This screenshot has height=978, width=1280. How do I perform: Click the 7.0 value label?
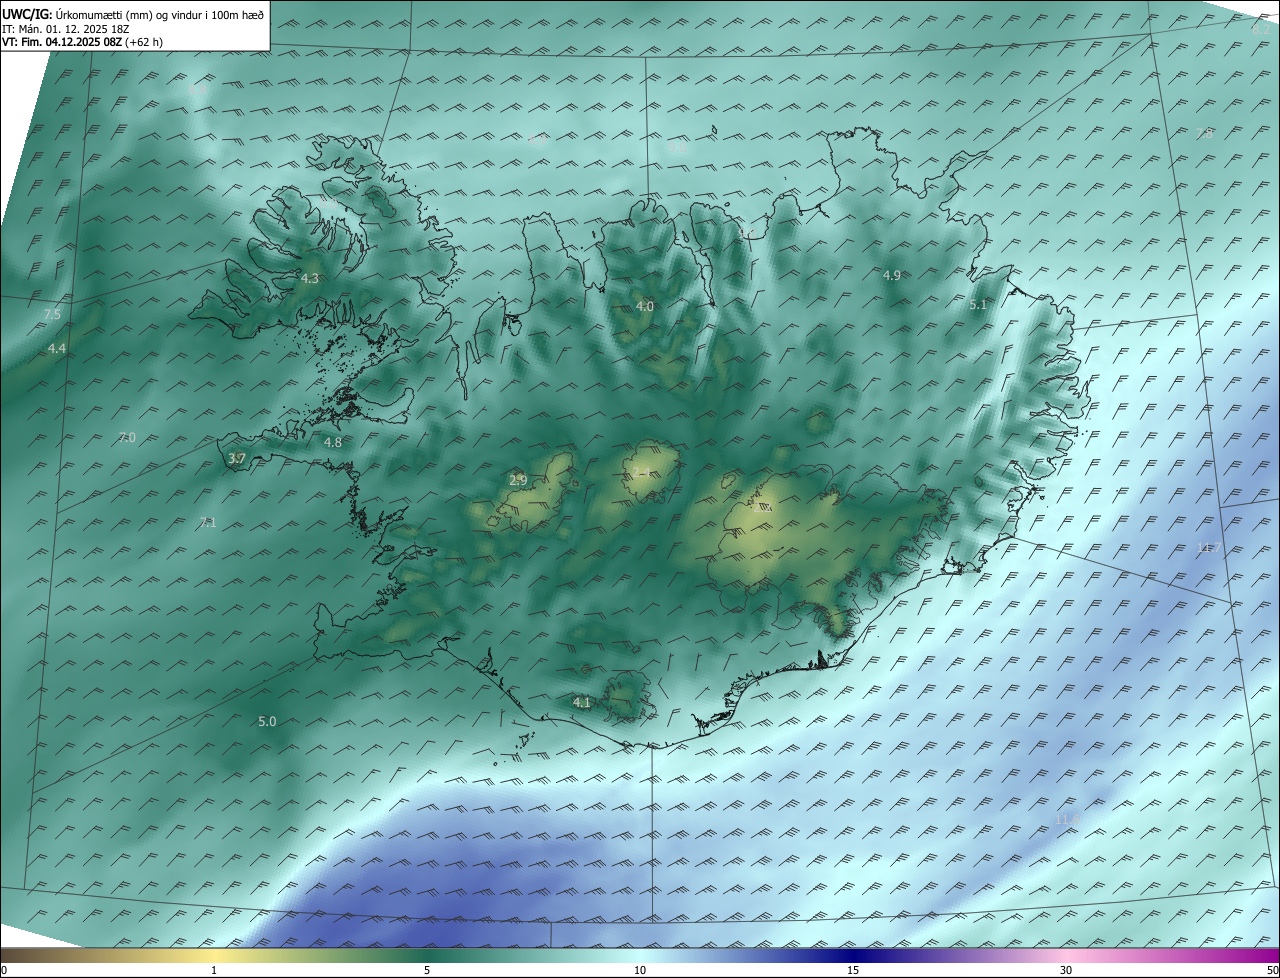(x=127, y=437)
